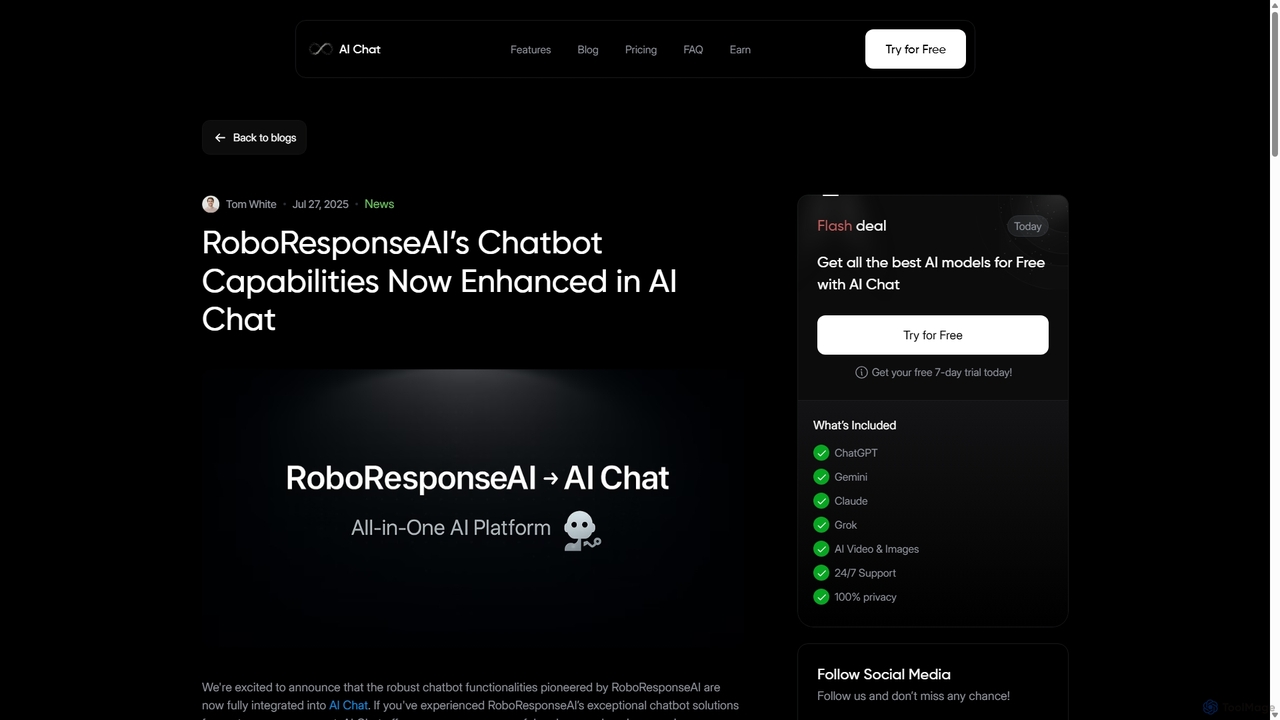Open the Blog nav item
This screenshot has height=720, width=1280.
coord(588,49)
